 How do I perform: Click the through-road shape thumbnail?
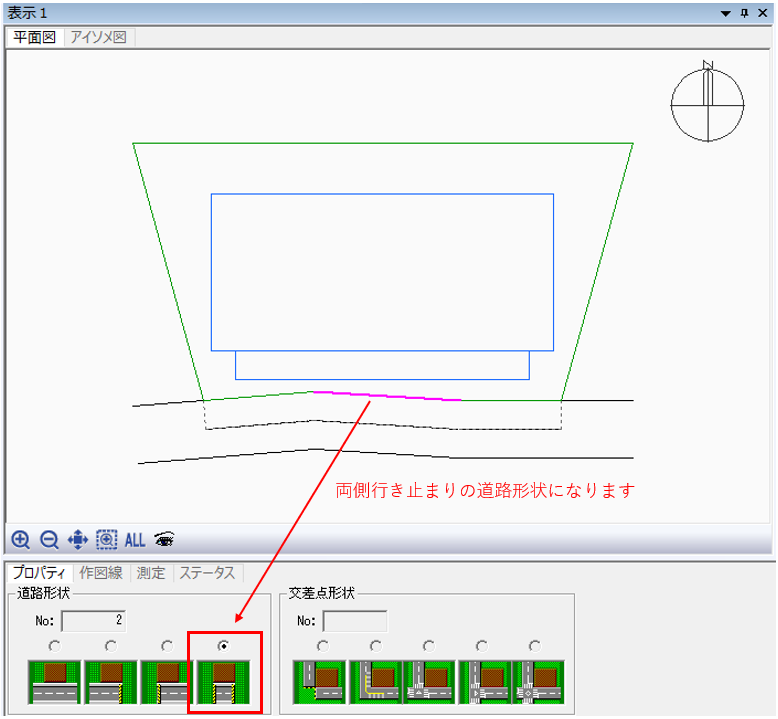[55, 682]
